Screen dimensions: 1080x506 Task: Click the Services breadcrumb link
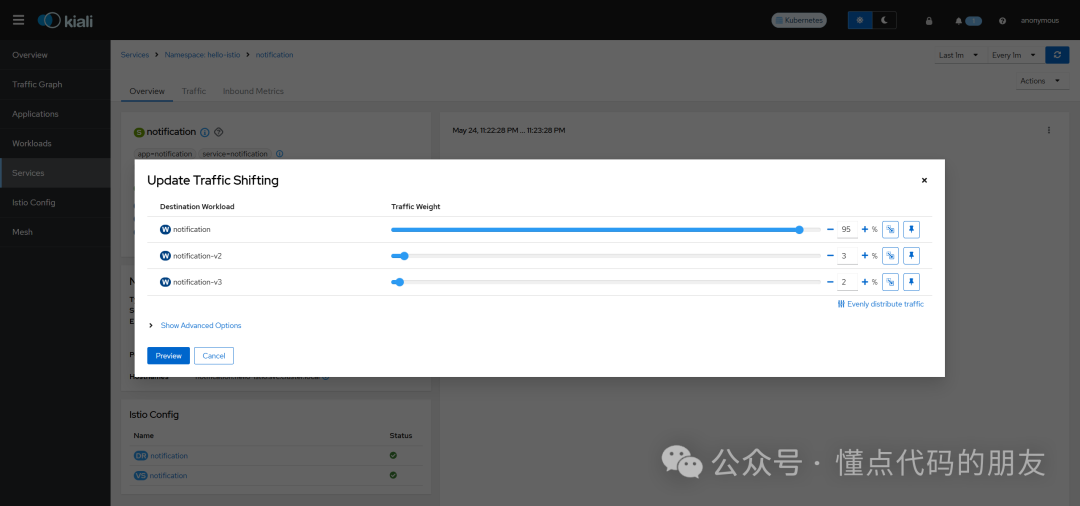(x=135, y=54)
